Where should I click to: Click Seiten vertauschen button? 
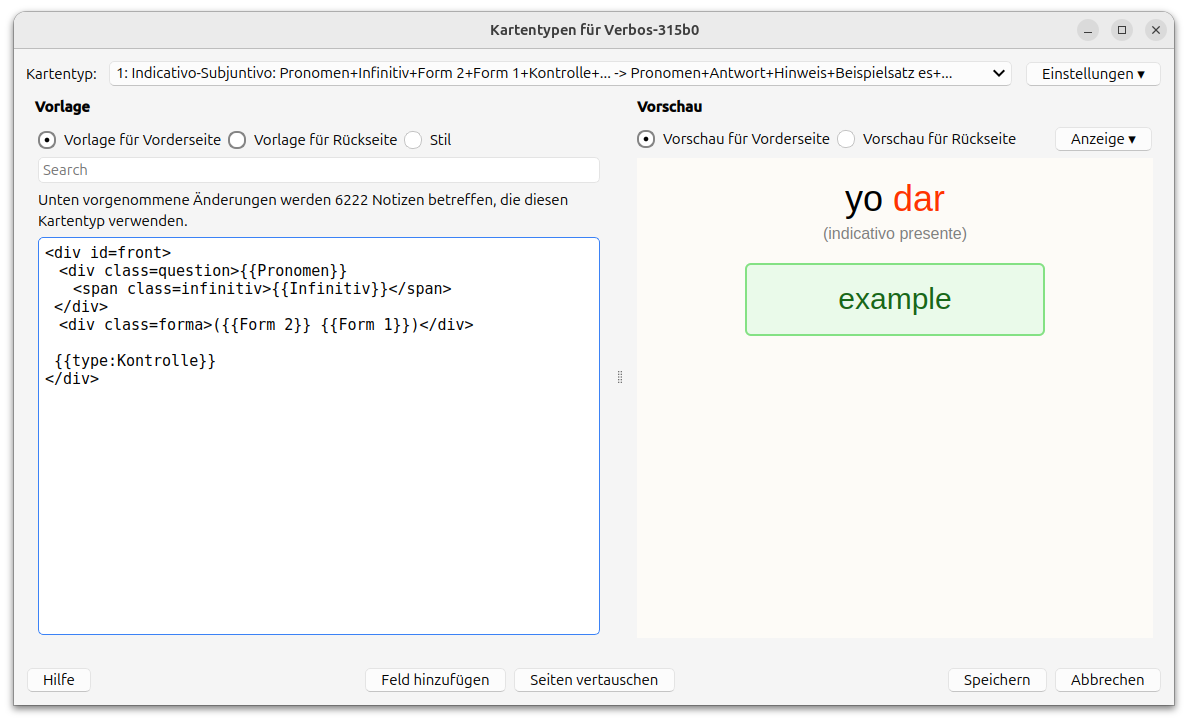(x=594, y=680)
